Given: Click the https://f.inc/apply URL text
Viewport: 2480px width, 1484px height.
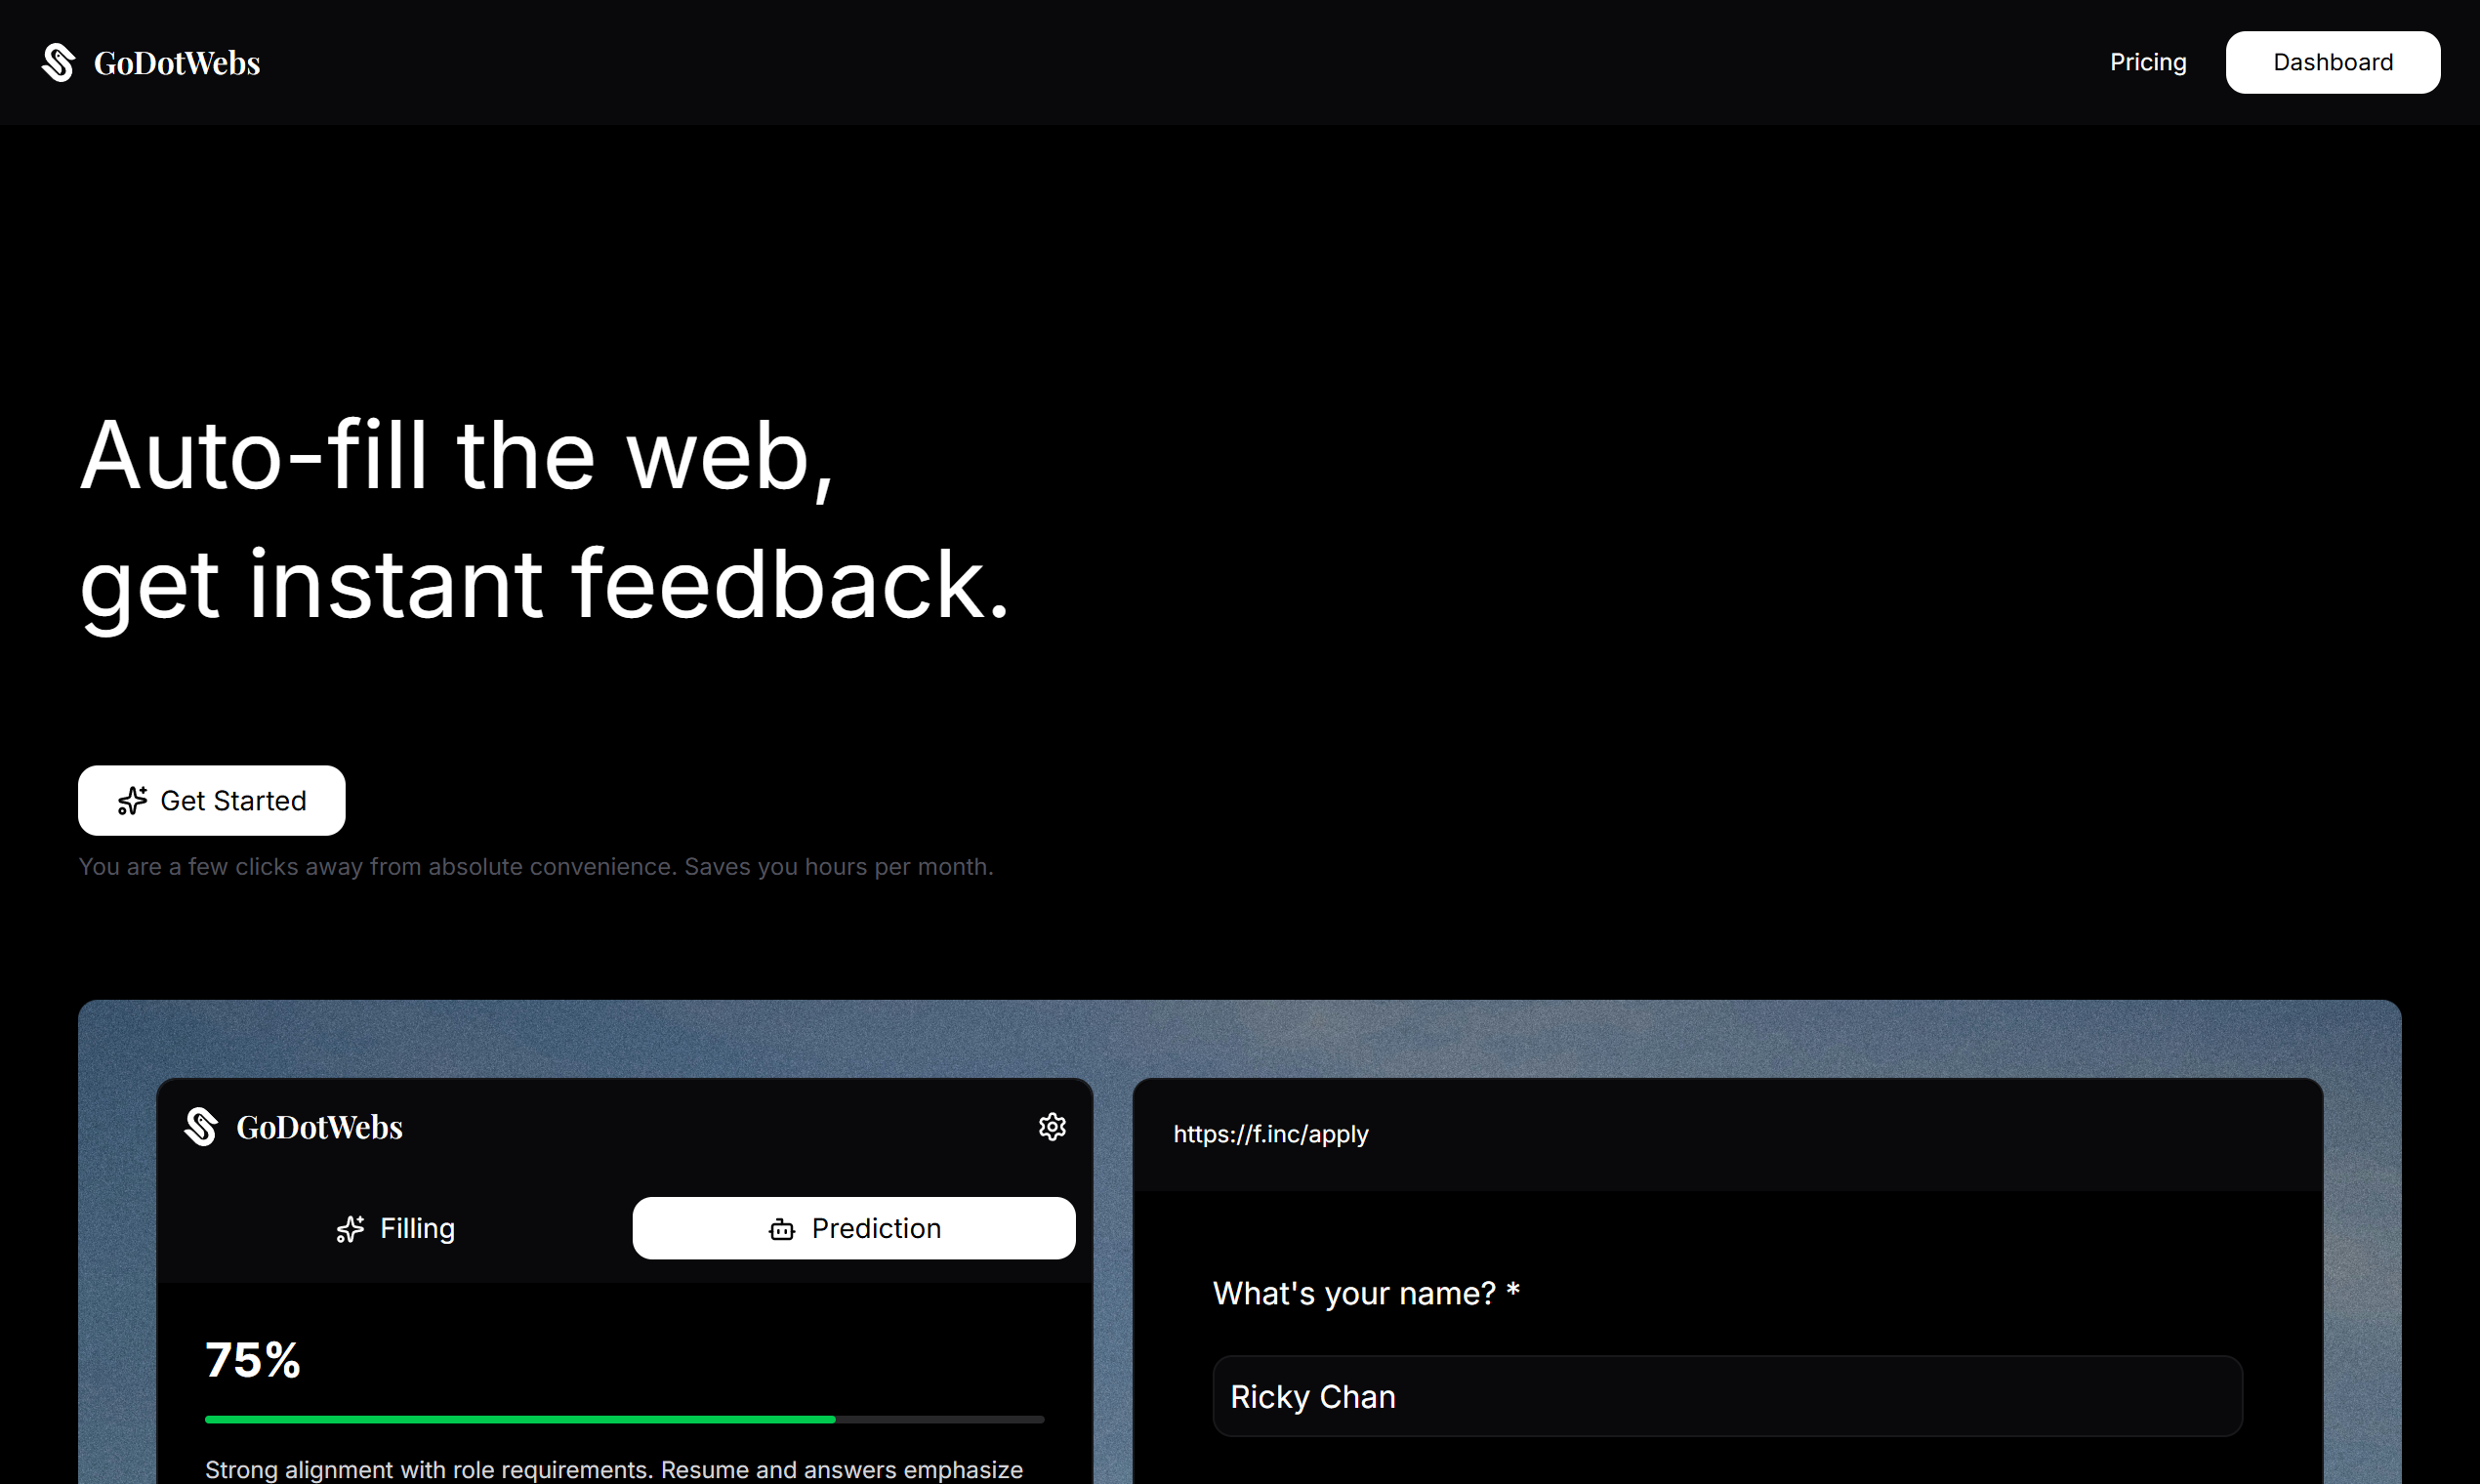Looking at the screenshot, I should click(x=1270, y=1134).
